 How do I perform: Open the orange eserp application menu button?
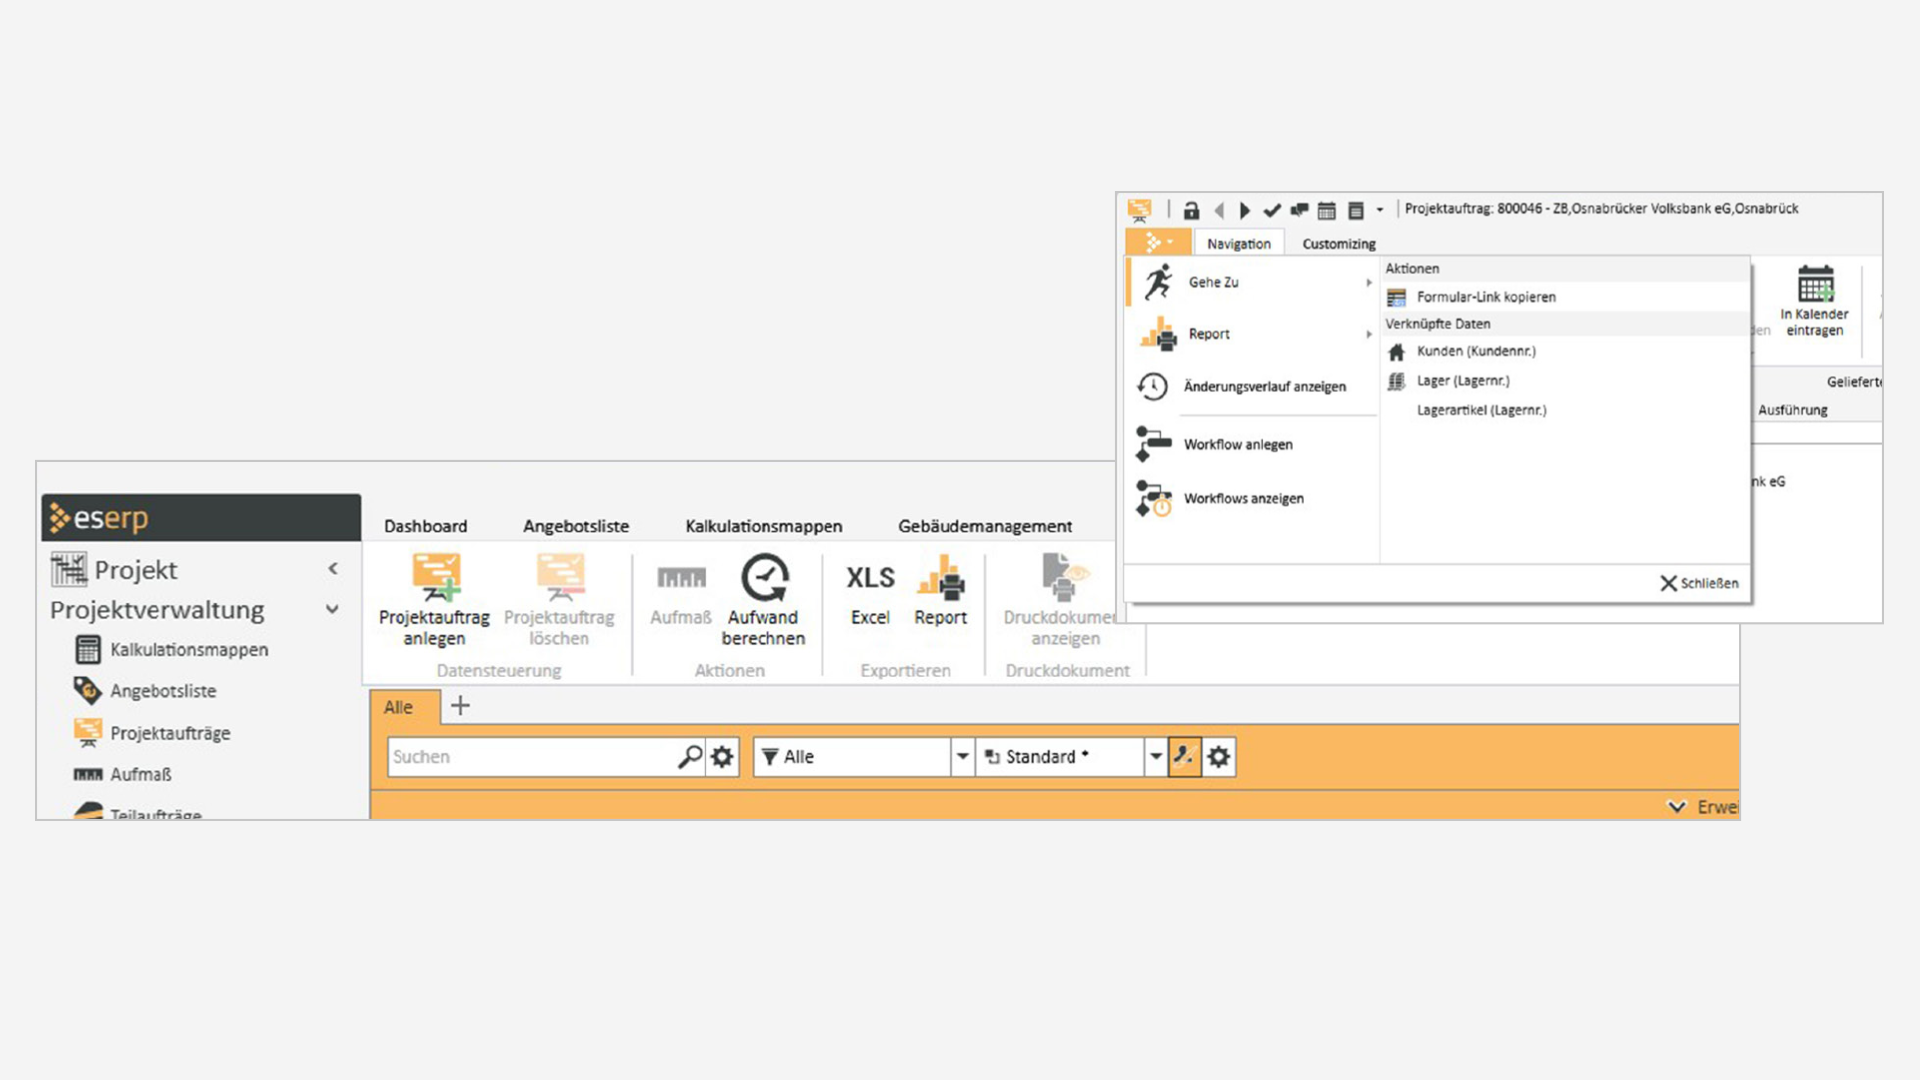point(1158,242)
